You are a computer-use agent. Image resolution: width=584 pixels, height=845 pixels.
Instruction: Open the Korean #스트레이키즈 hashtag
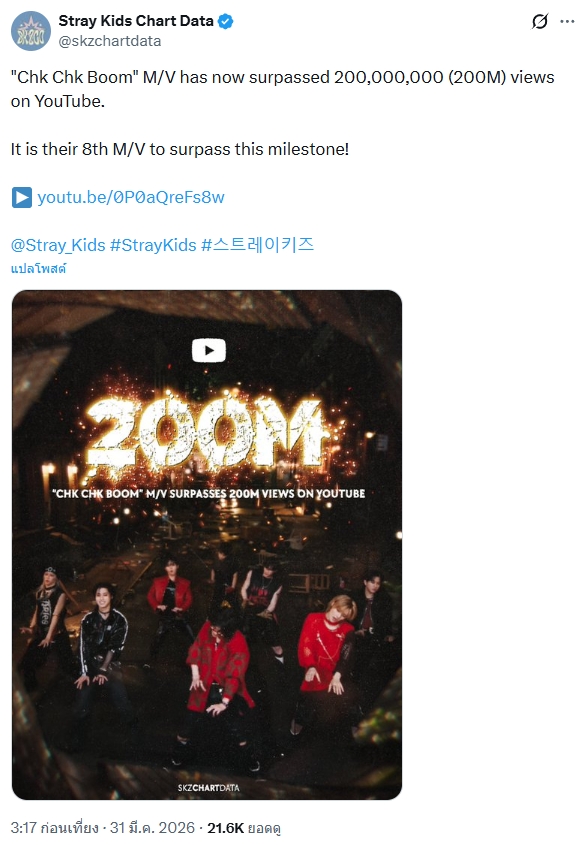pyautogui.click(x=258, y=245)
